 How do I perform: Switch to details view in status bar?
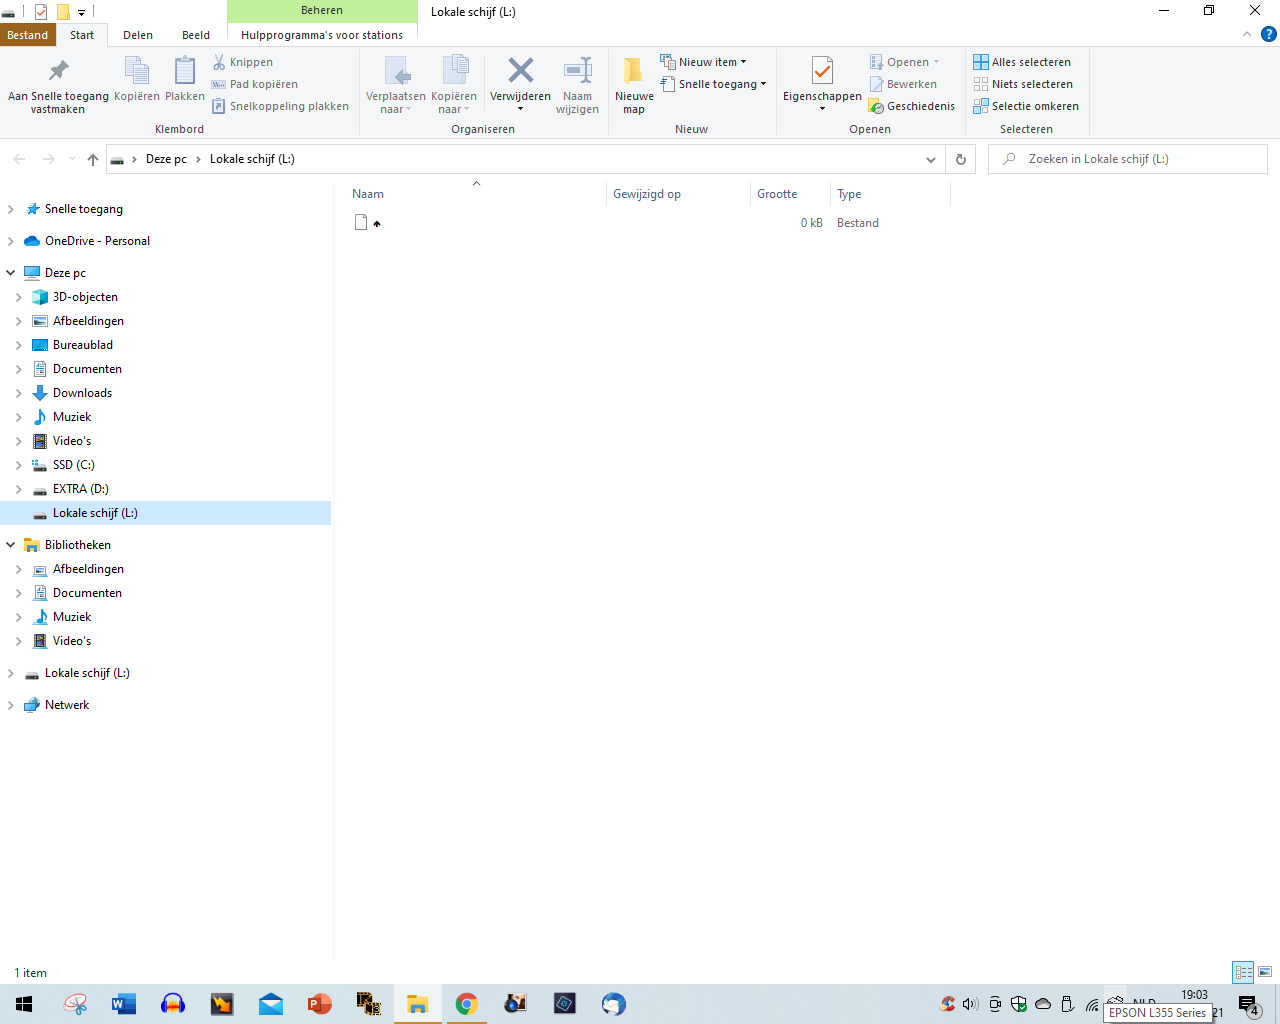1243,972
